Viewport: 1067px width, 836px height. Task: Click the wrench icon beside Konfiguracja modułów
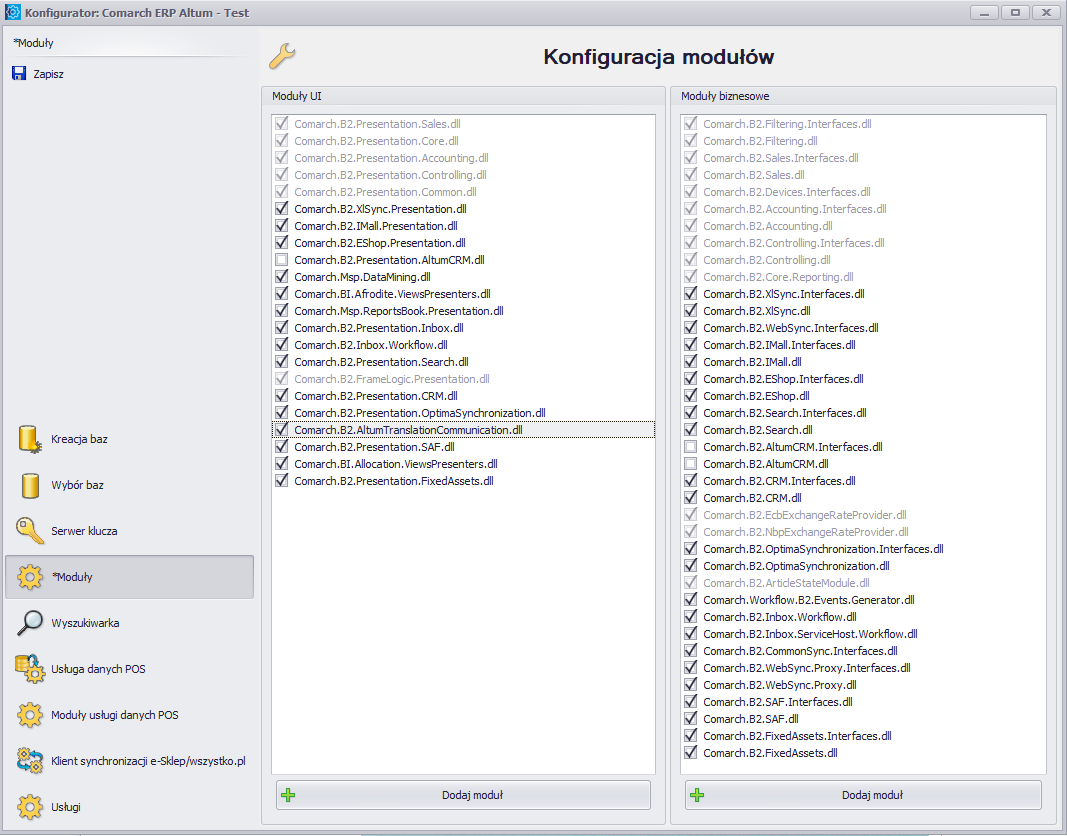click(x=282, y=56)
